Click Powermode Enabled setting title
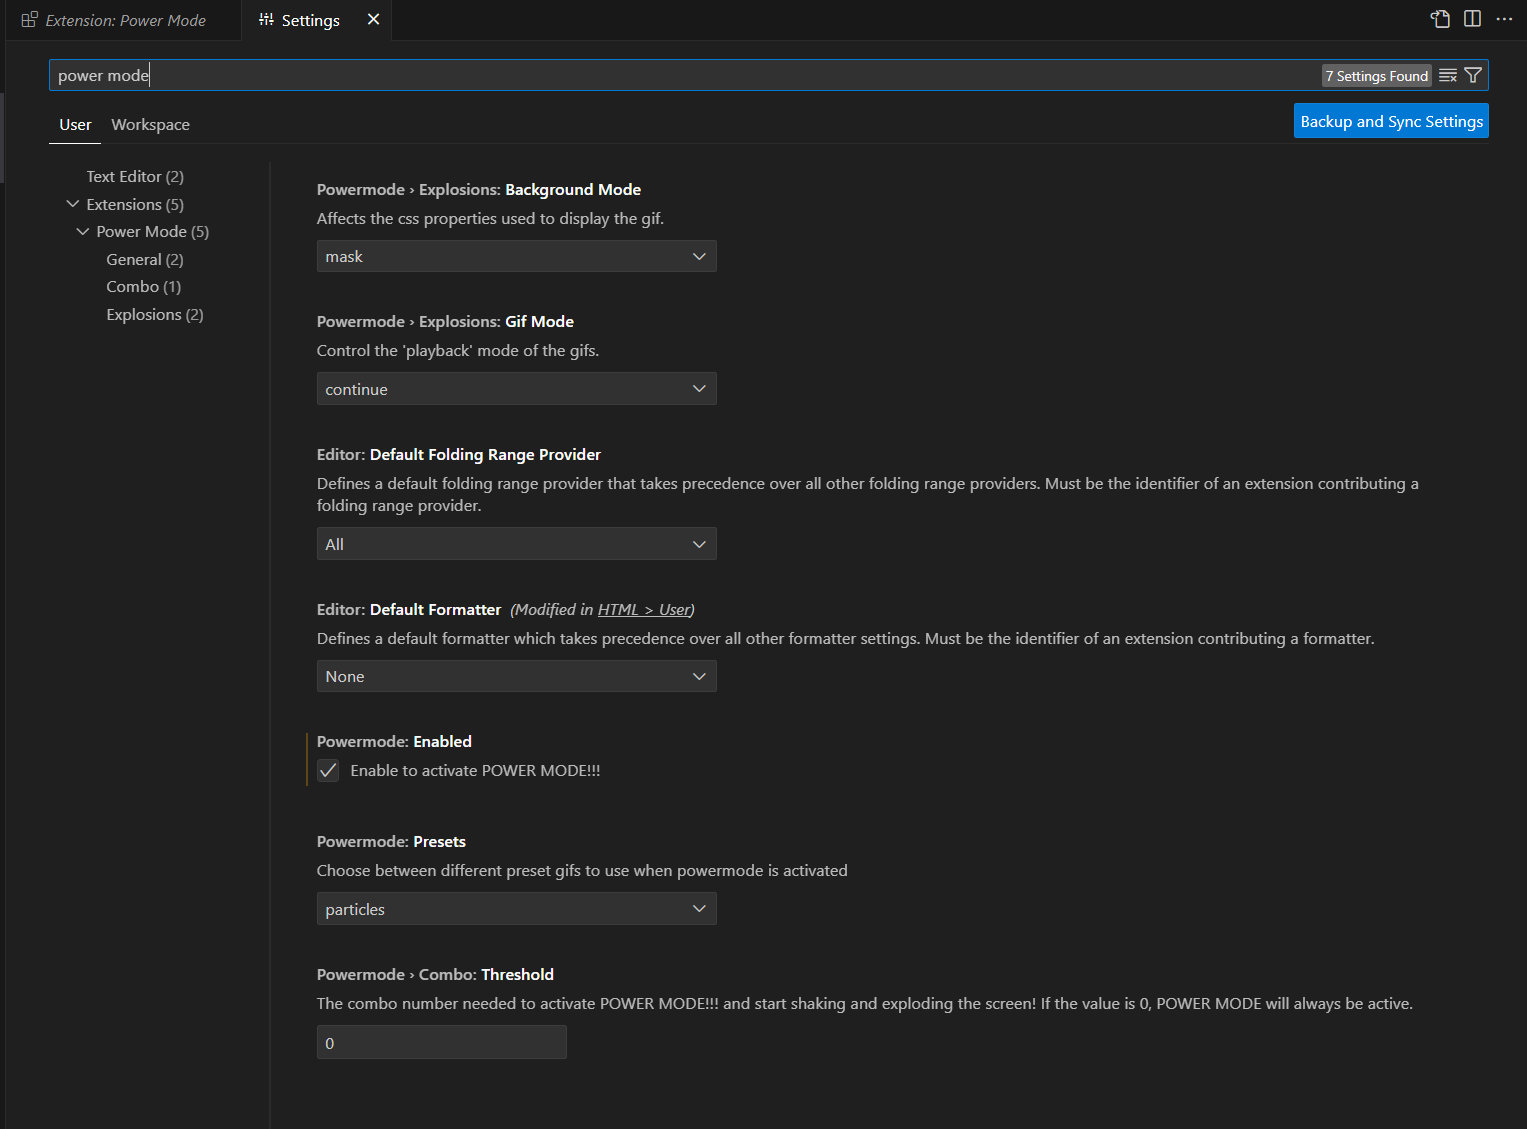This screenshot has width=1527, height=1129. (394, 742)
